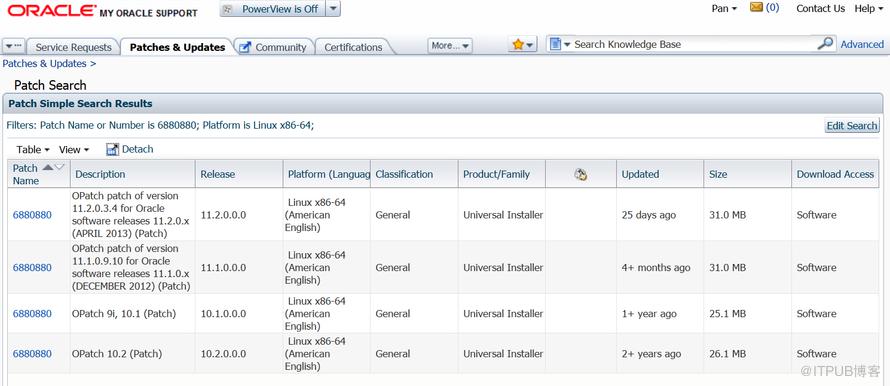Click the Community tab external-link icon
Screen dimensions: 890x386
245,47
